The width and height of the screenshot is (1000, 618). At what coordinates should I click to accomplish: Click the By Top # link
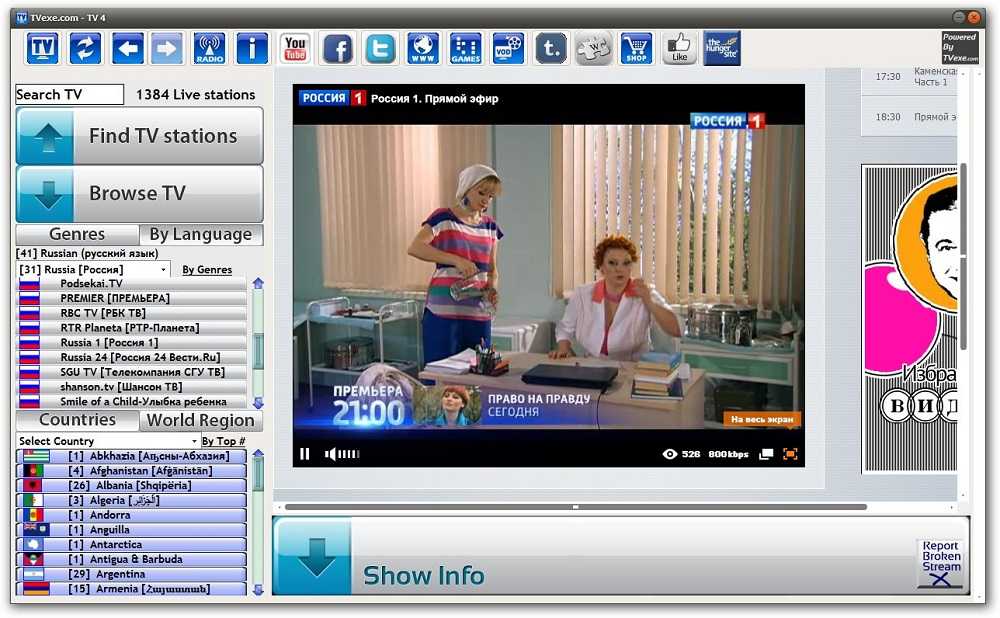point(224,441)
